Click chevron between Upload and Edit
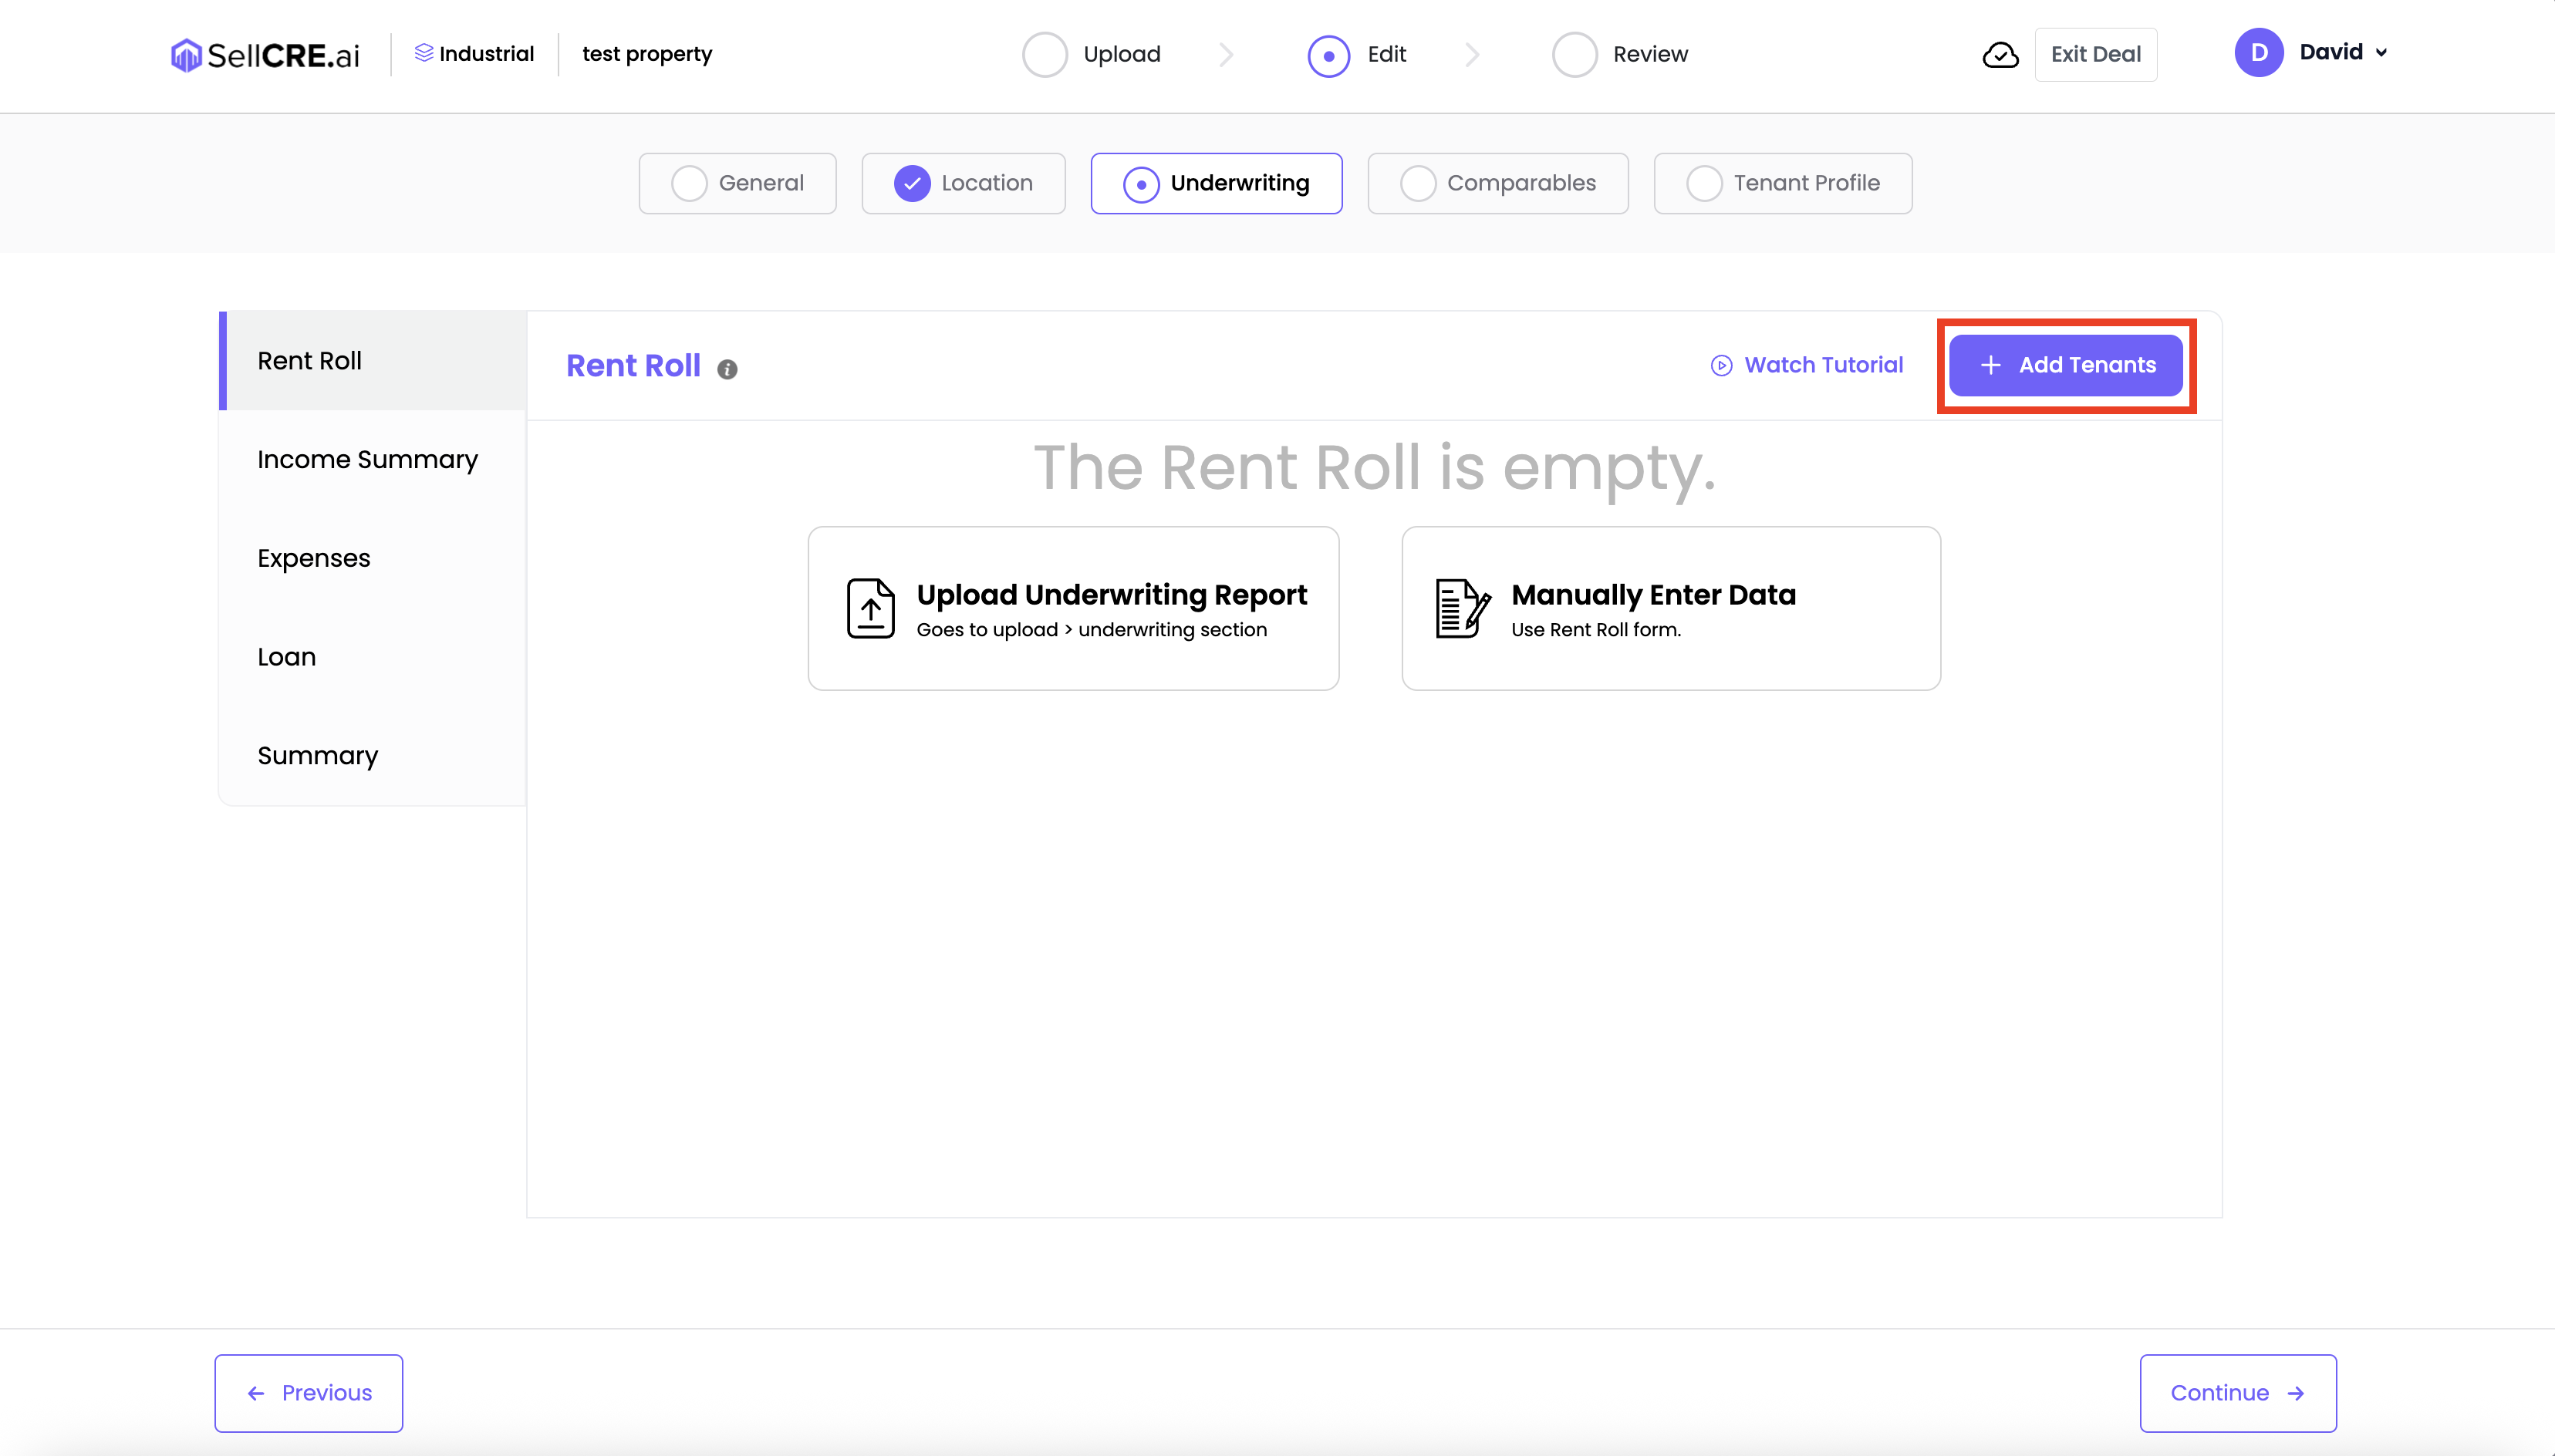This screenshot has height=1456, width=2555. point(1226,55)
